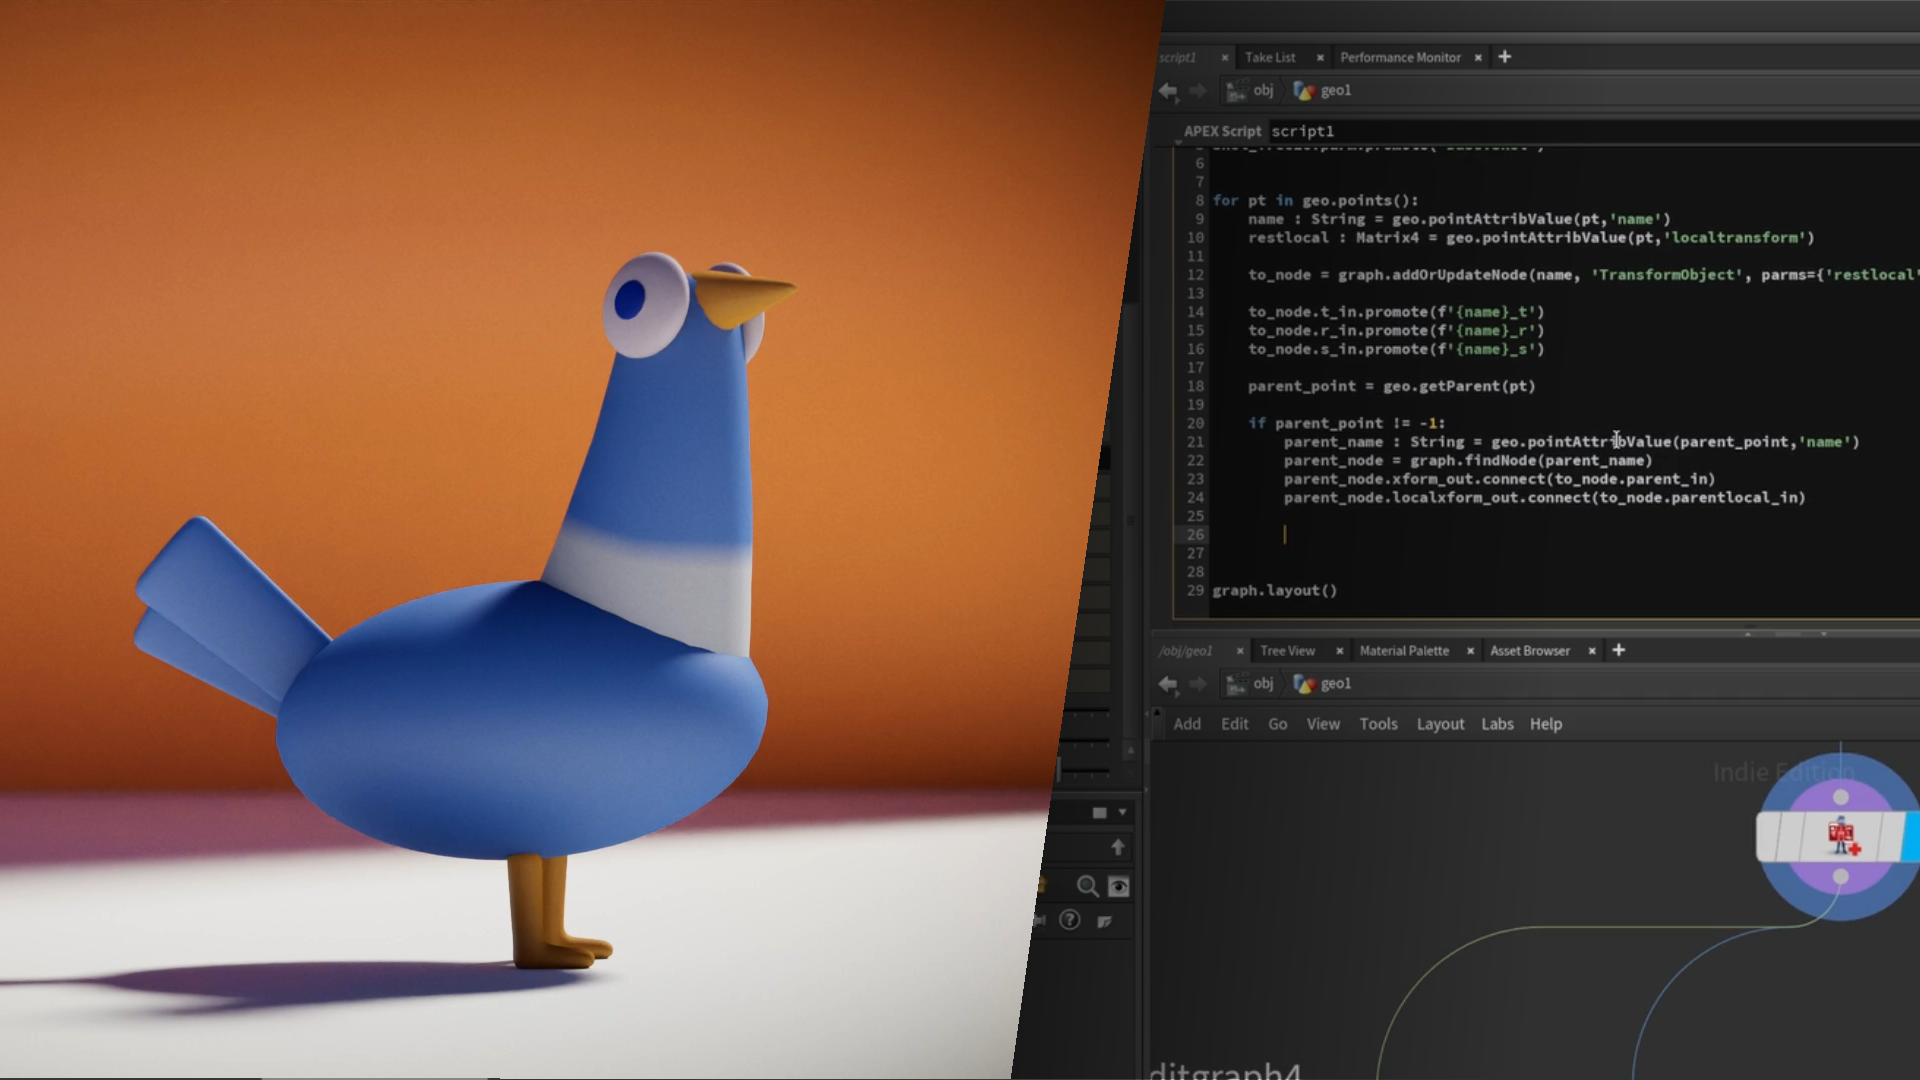This screenshot has height=1080, width=1920.
Task: Go forward in the script pane path
Action: pos(1198,91)
